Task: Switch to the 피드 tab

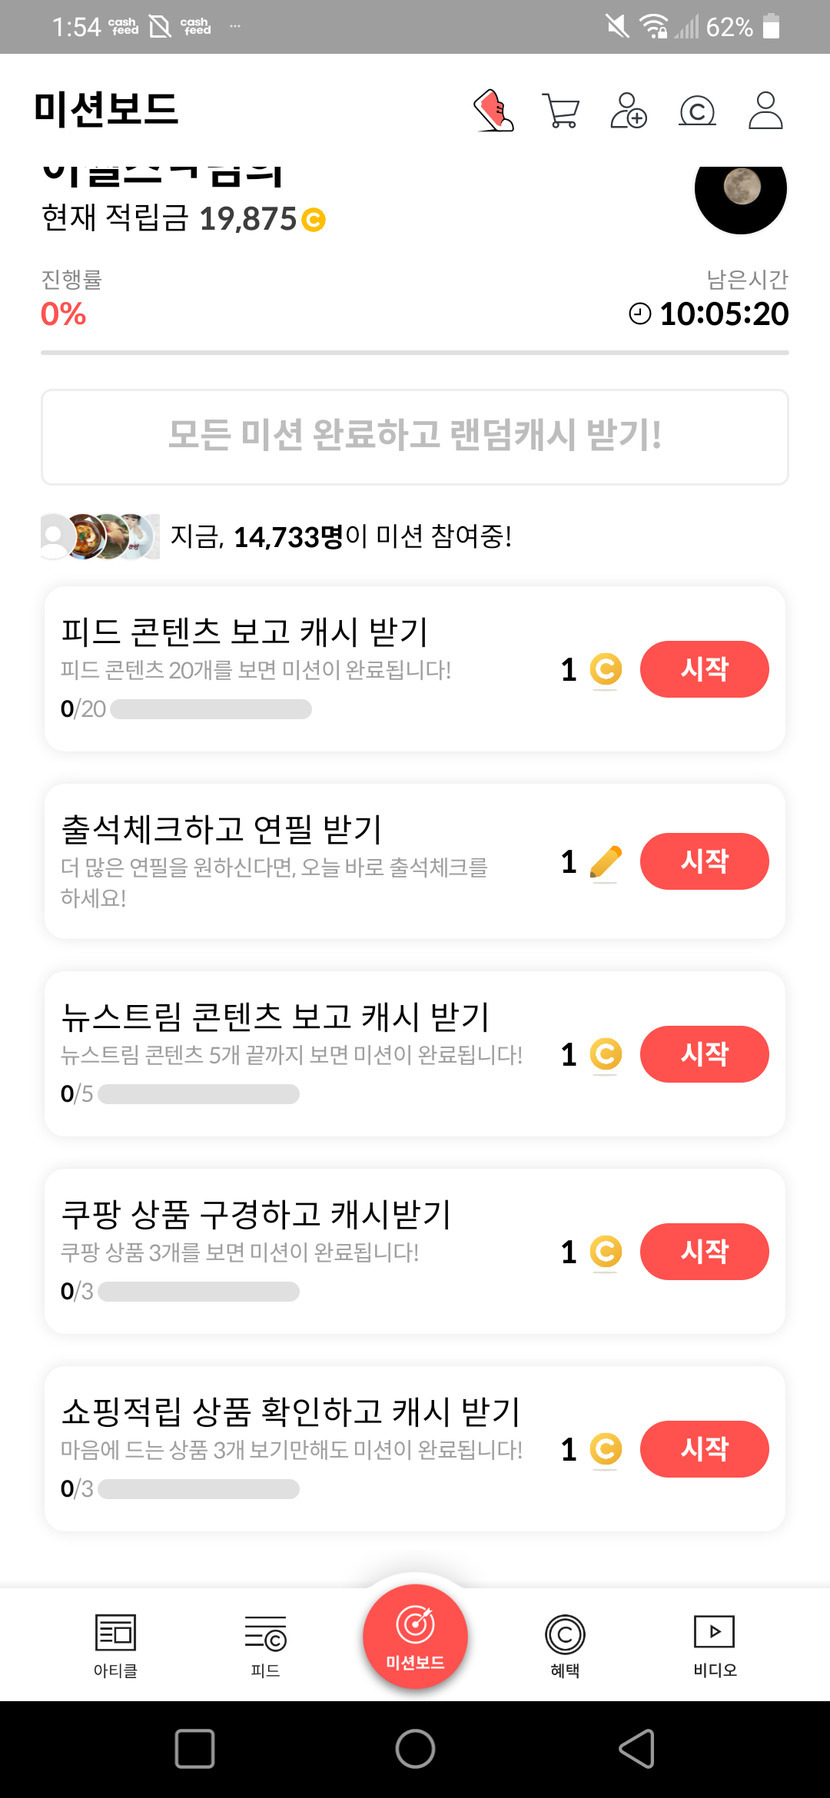Action: (265, 1644)
